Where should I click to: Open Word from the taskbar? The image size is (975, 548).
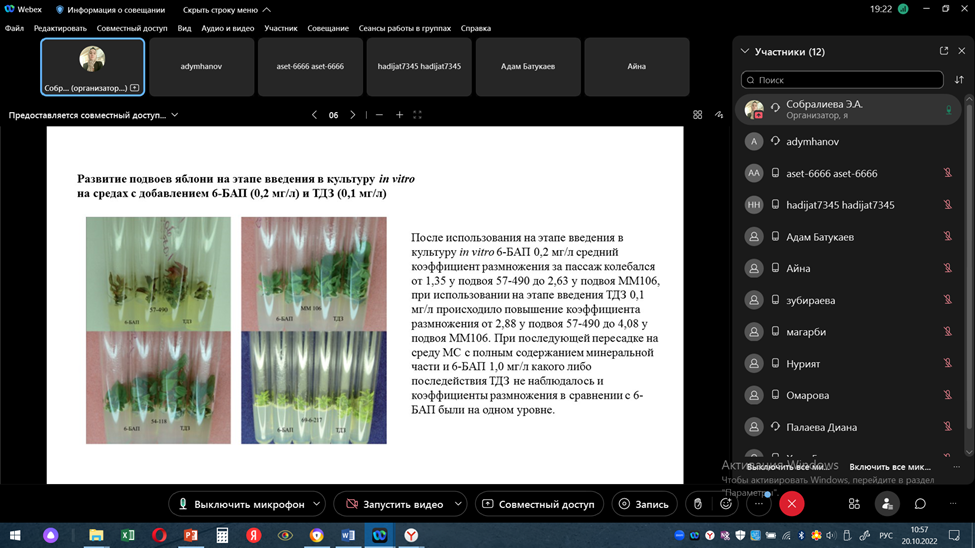[x=348, y=535]
